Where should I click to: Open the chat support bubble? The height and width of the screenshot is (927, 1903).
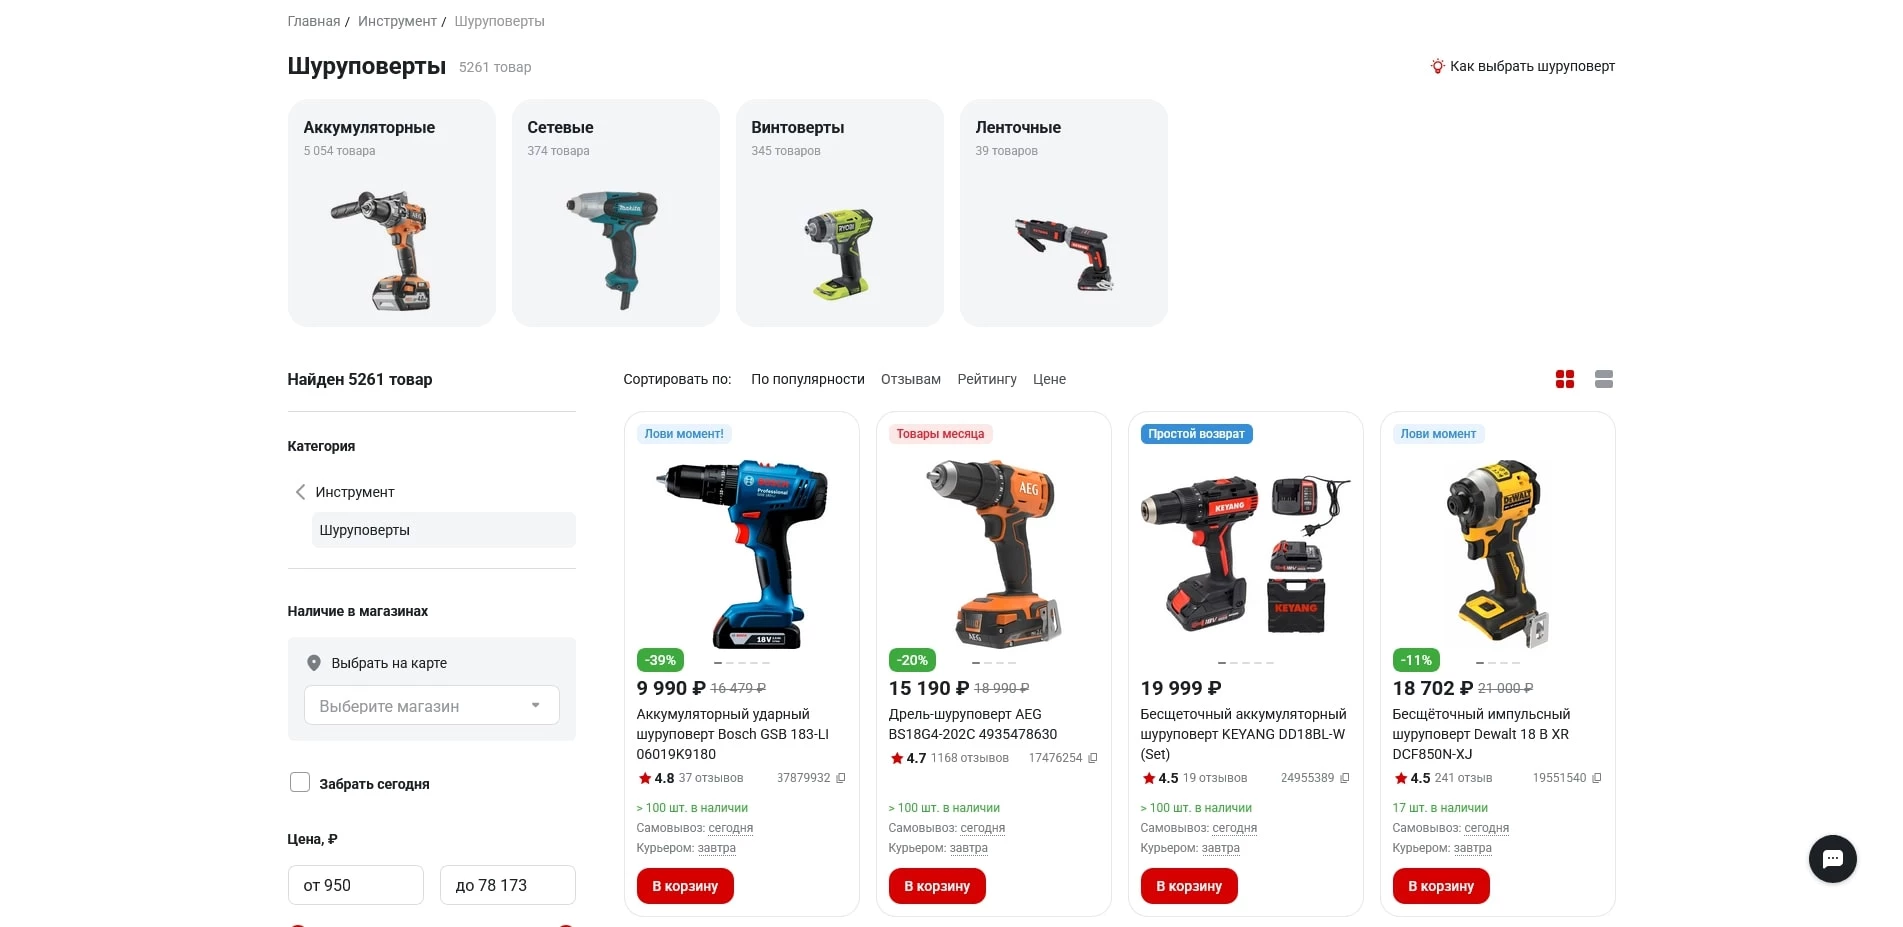tap(1833, 859)
